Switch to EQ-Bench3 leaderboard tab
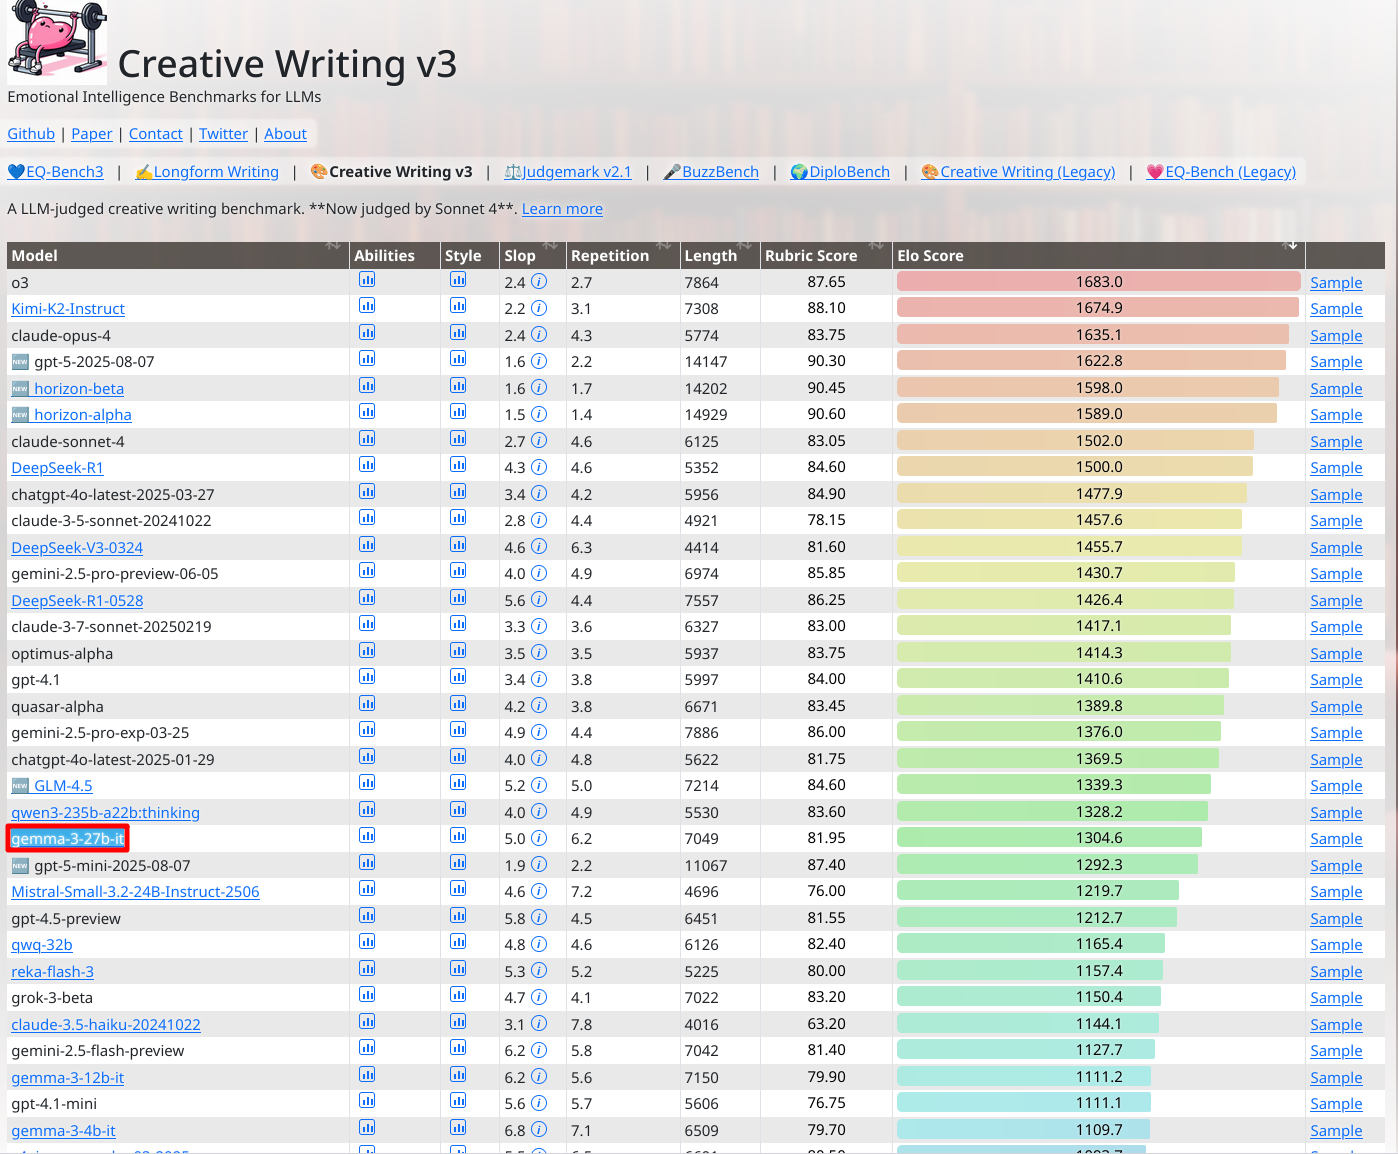The height and width of the screenshot is (1154, 1398). click(x=56, y=172)
